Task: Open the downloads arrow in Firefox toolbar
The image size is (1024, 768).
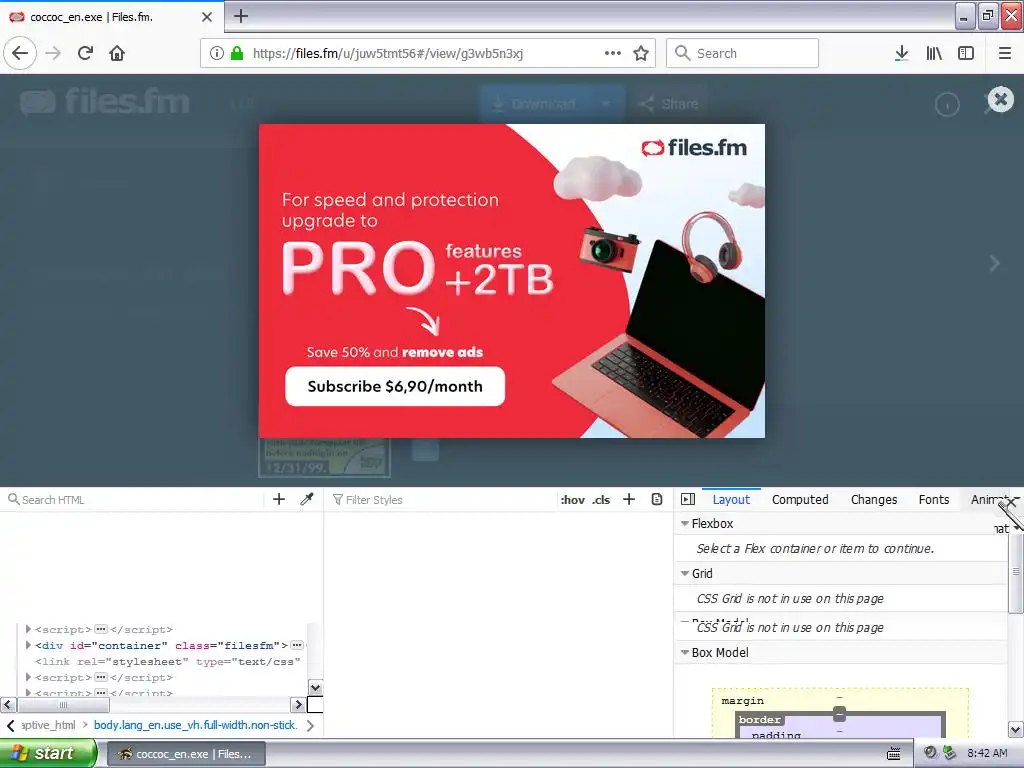Action: [x=901, y=53]
